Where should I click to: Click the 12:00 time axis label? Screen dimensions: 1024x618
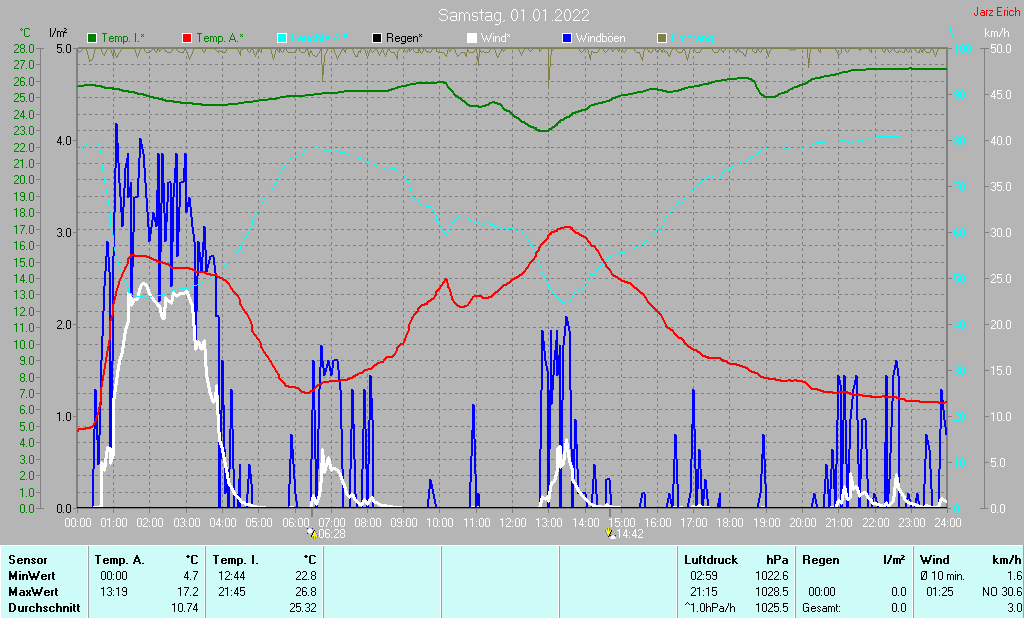512,522
